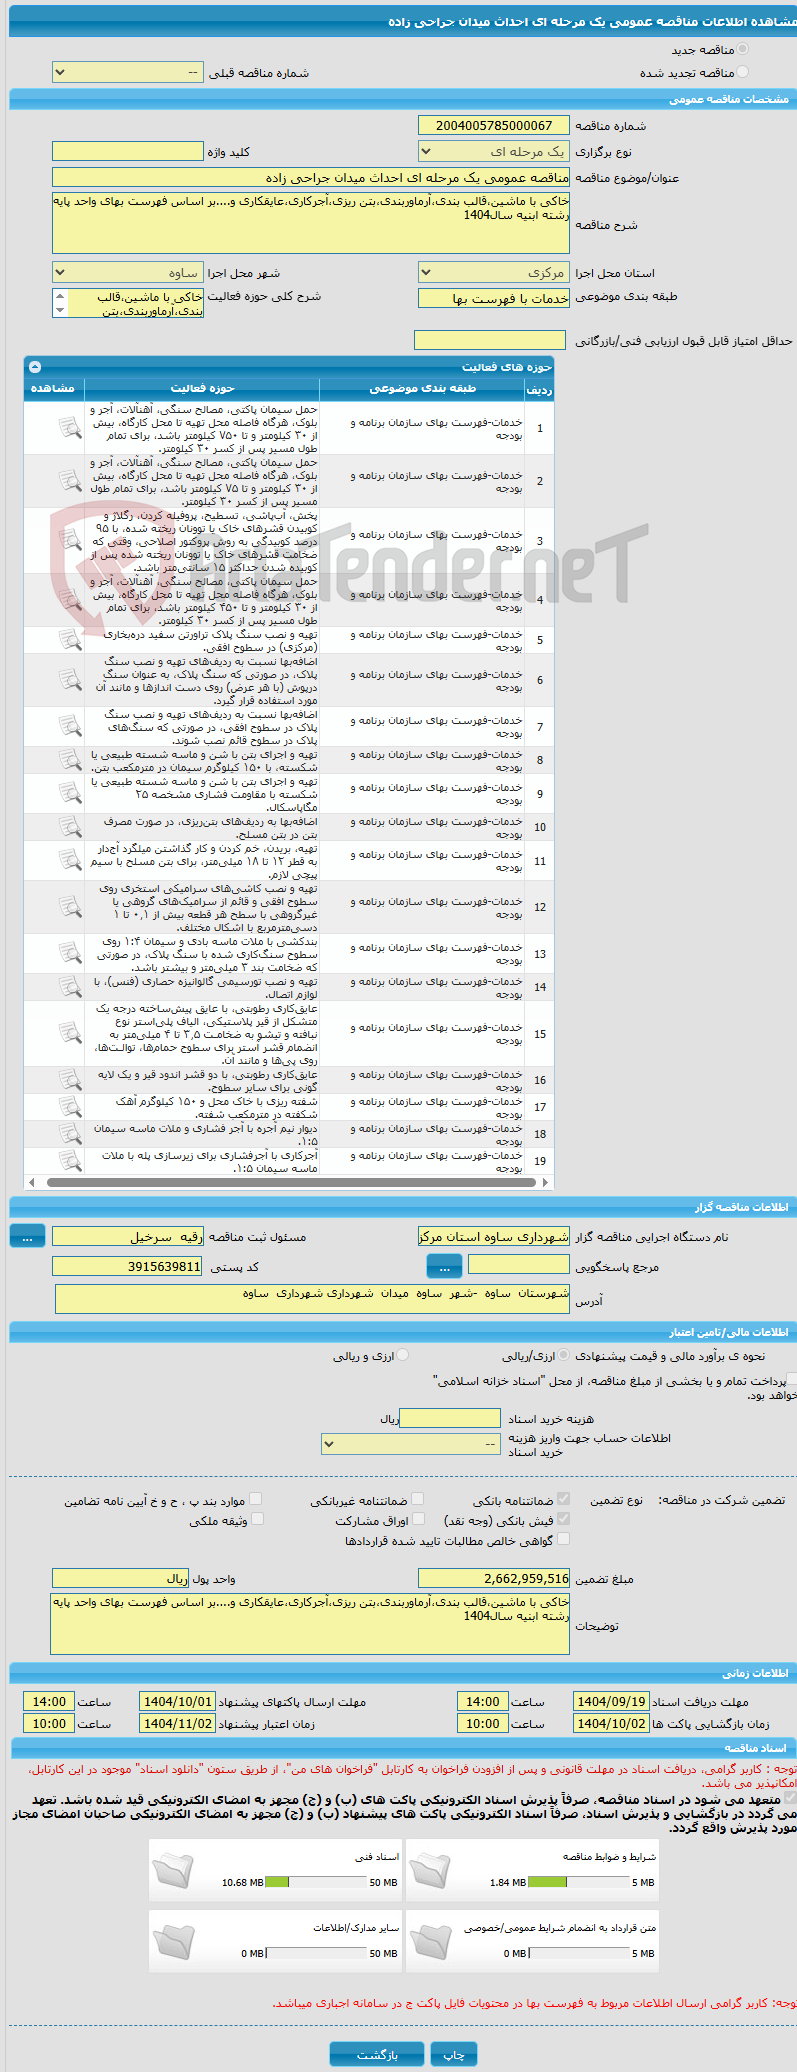Open the نوع برگزاری dropdown
Viewport: 797px width, 2072px height.
(494, 152)
